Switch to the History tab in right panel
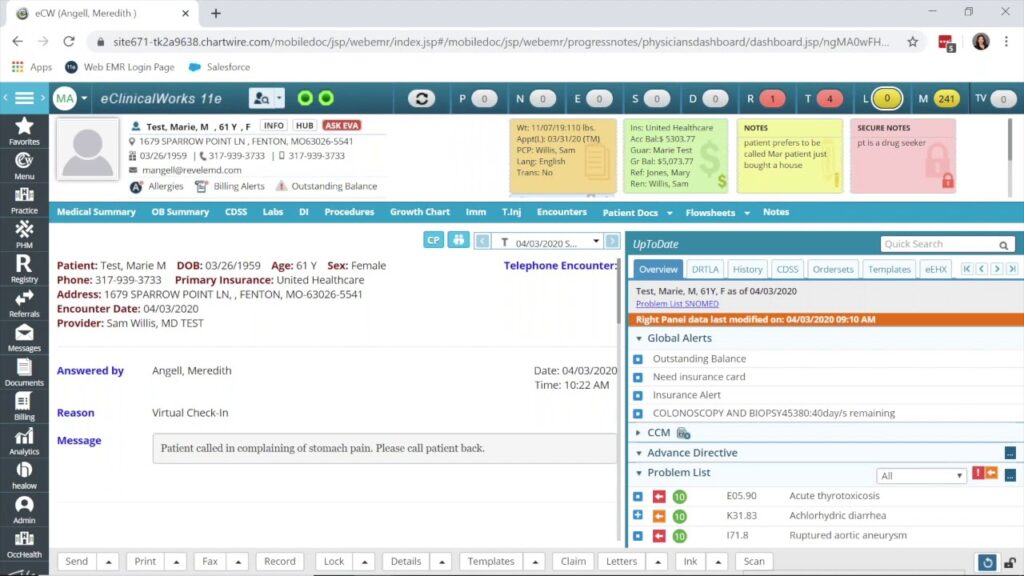 coord(747,269)
